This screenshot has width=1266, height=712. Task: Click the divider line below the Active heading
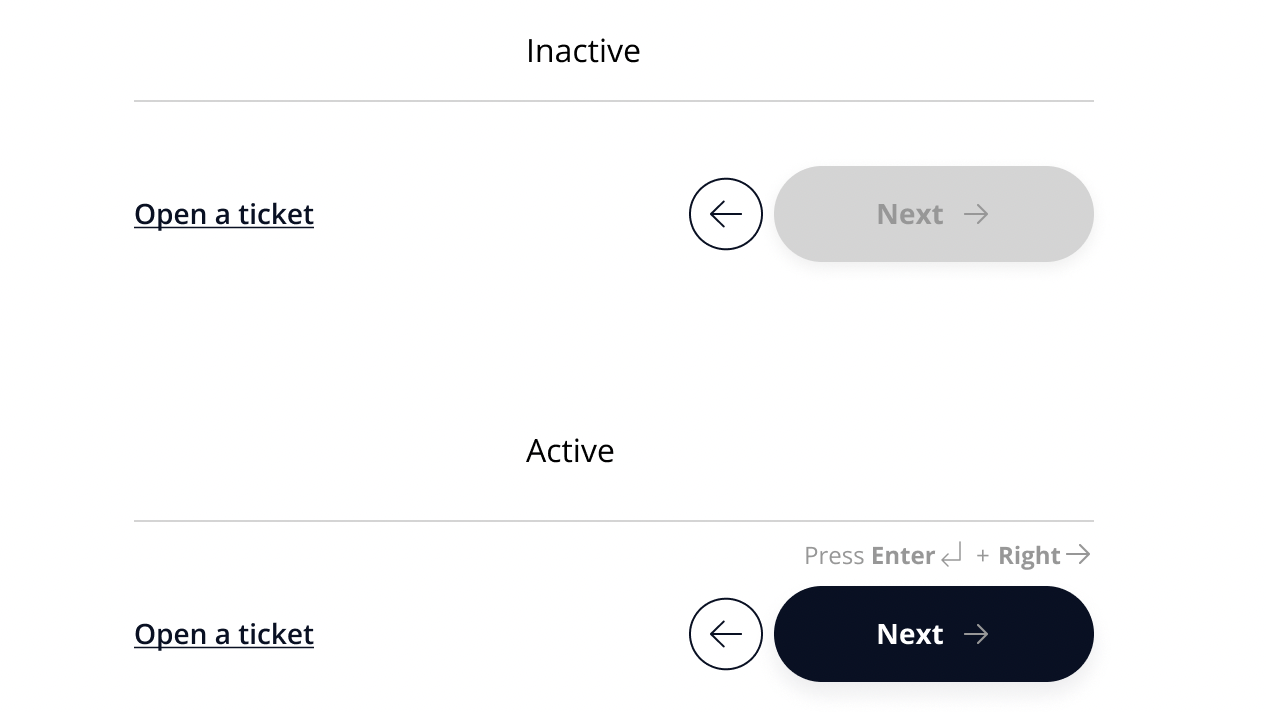pyautogui.click(x=614, y=521)
